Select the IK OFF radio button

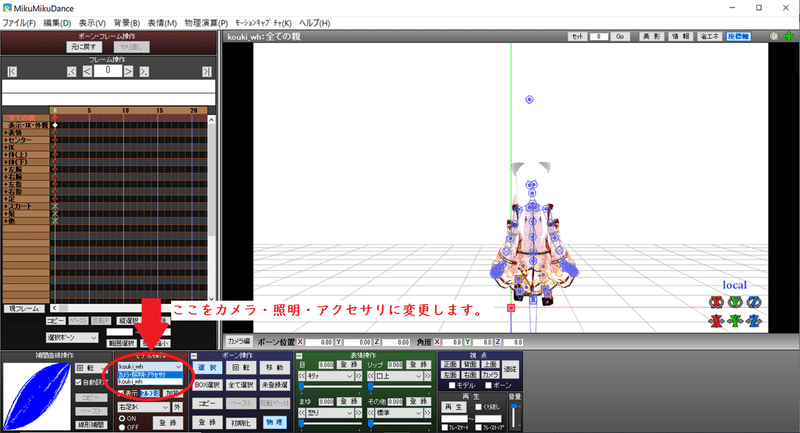tap(122, 427)
